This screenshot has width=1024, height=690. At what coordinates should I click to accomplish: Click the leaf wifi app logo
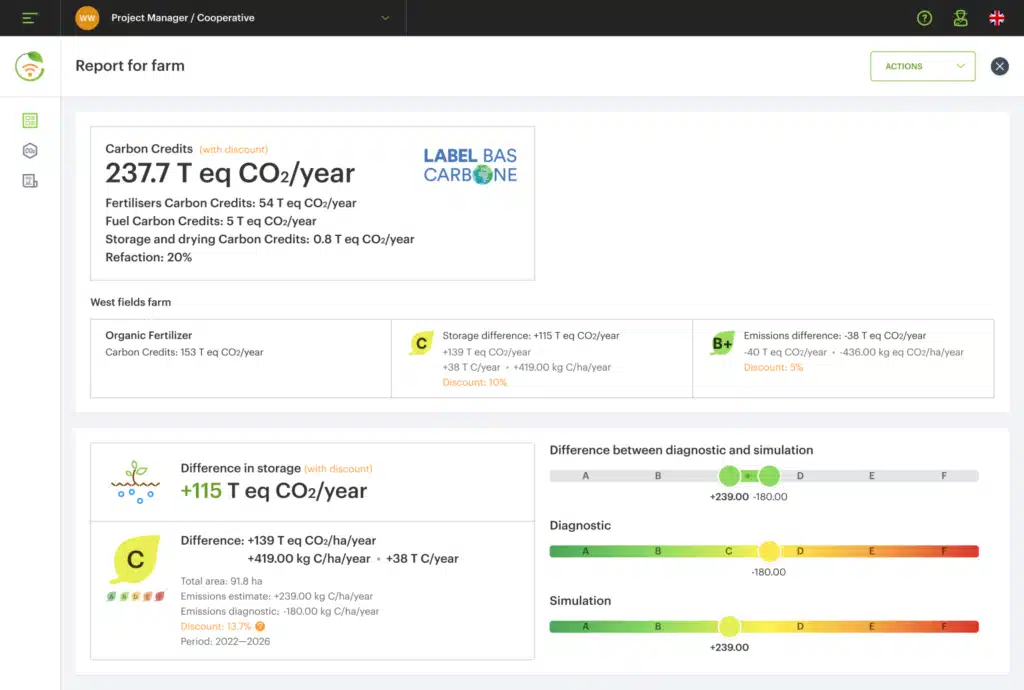click(30, 66)
